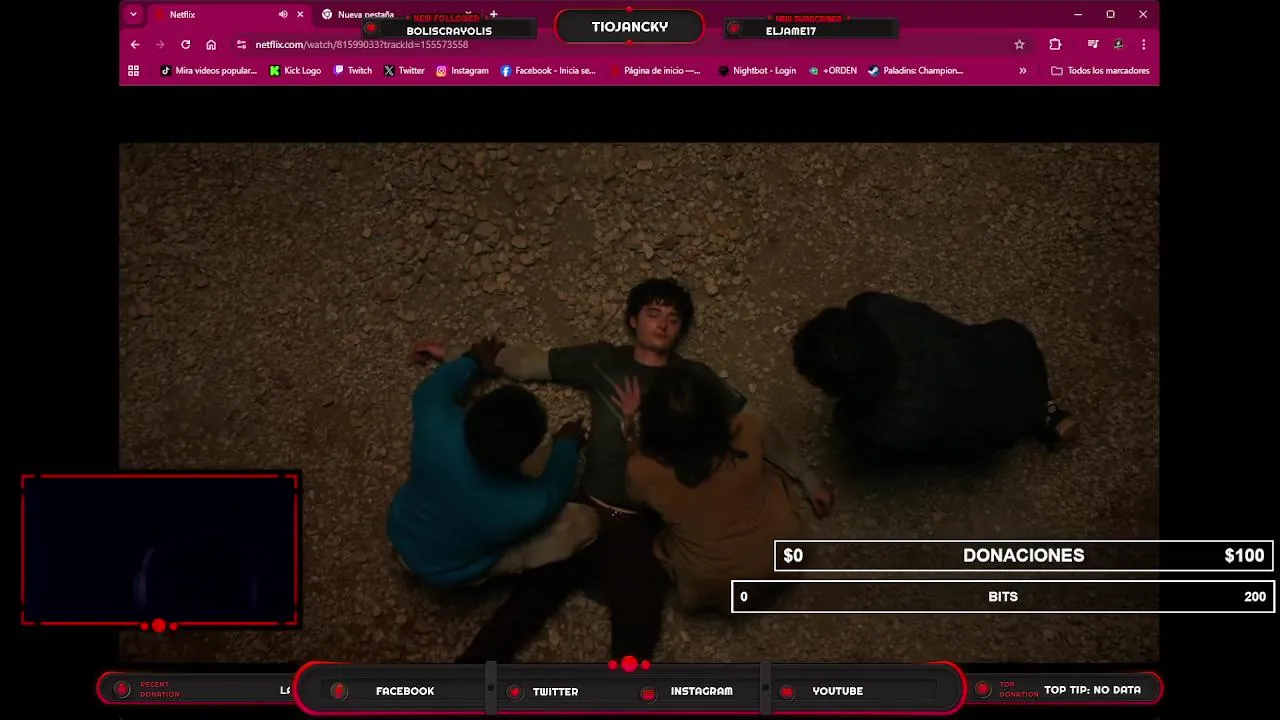Click the TIOJANCKY stream title badge
This screenshot has width=1280, height=720.
click(x=629, y=27)
